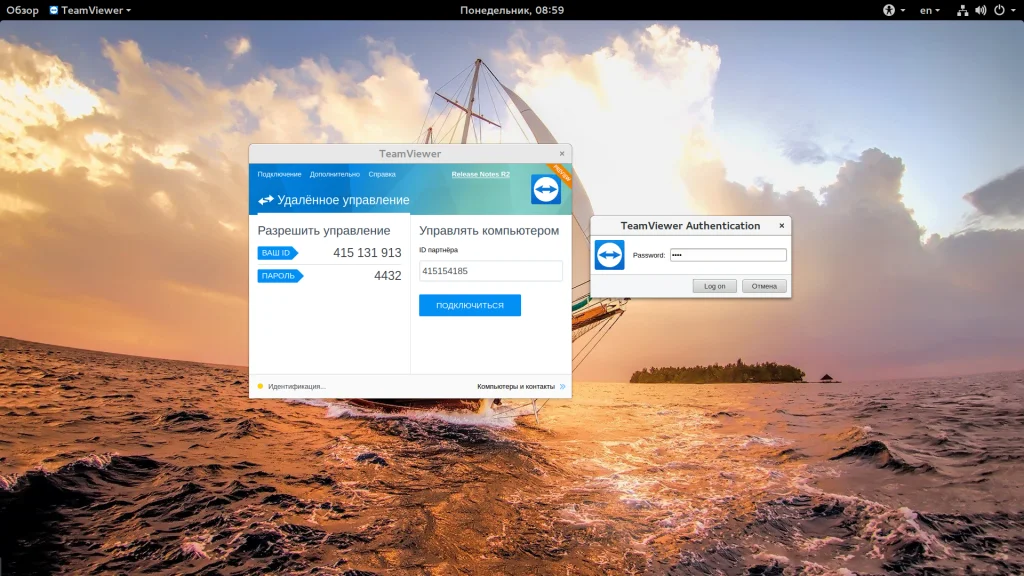The width and height of the screenshot is (1024, 576).
Task: Click the Log on button
Action: coord(714,286)
